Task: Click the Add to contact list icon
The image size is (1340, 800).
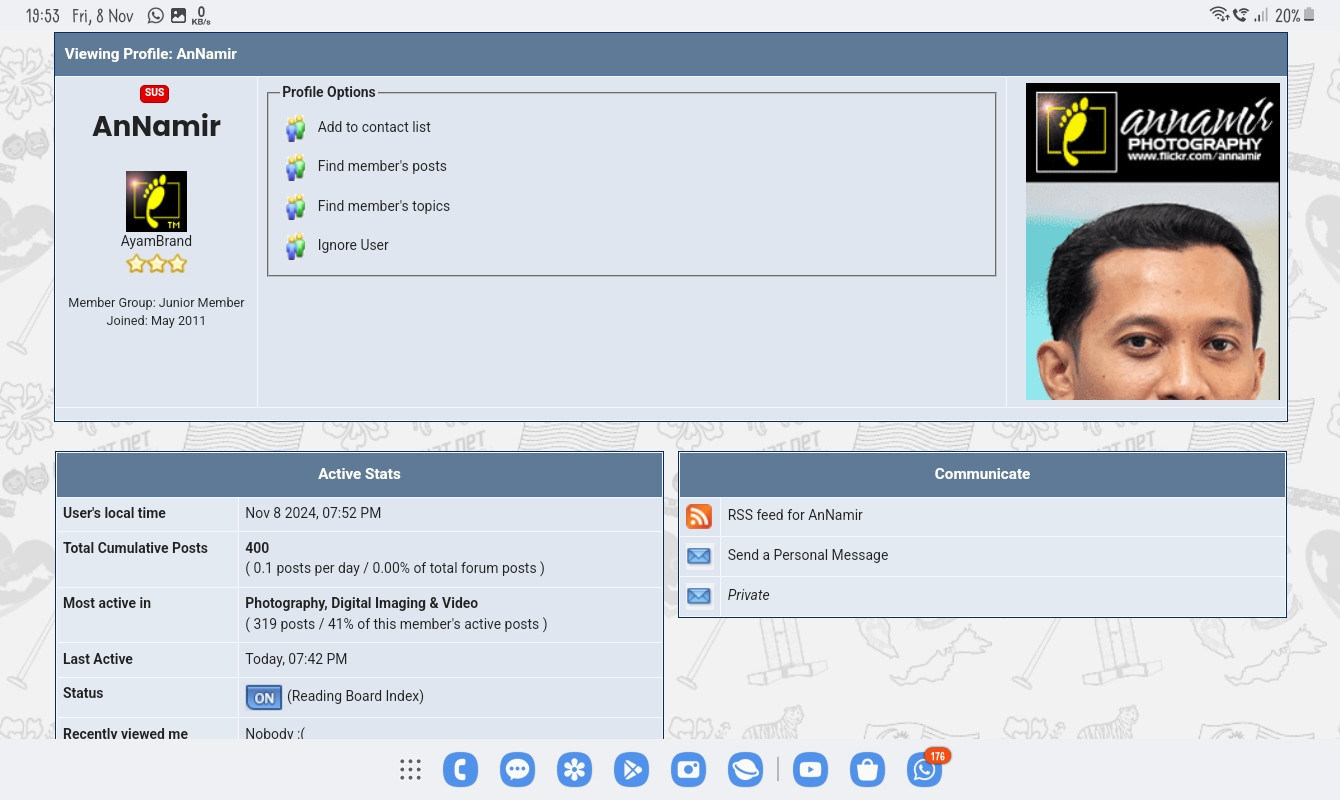Action: (x=295, y=128)
